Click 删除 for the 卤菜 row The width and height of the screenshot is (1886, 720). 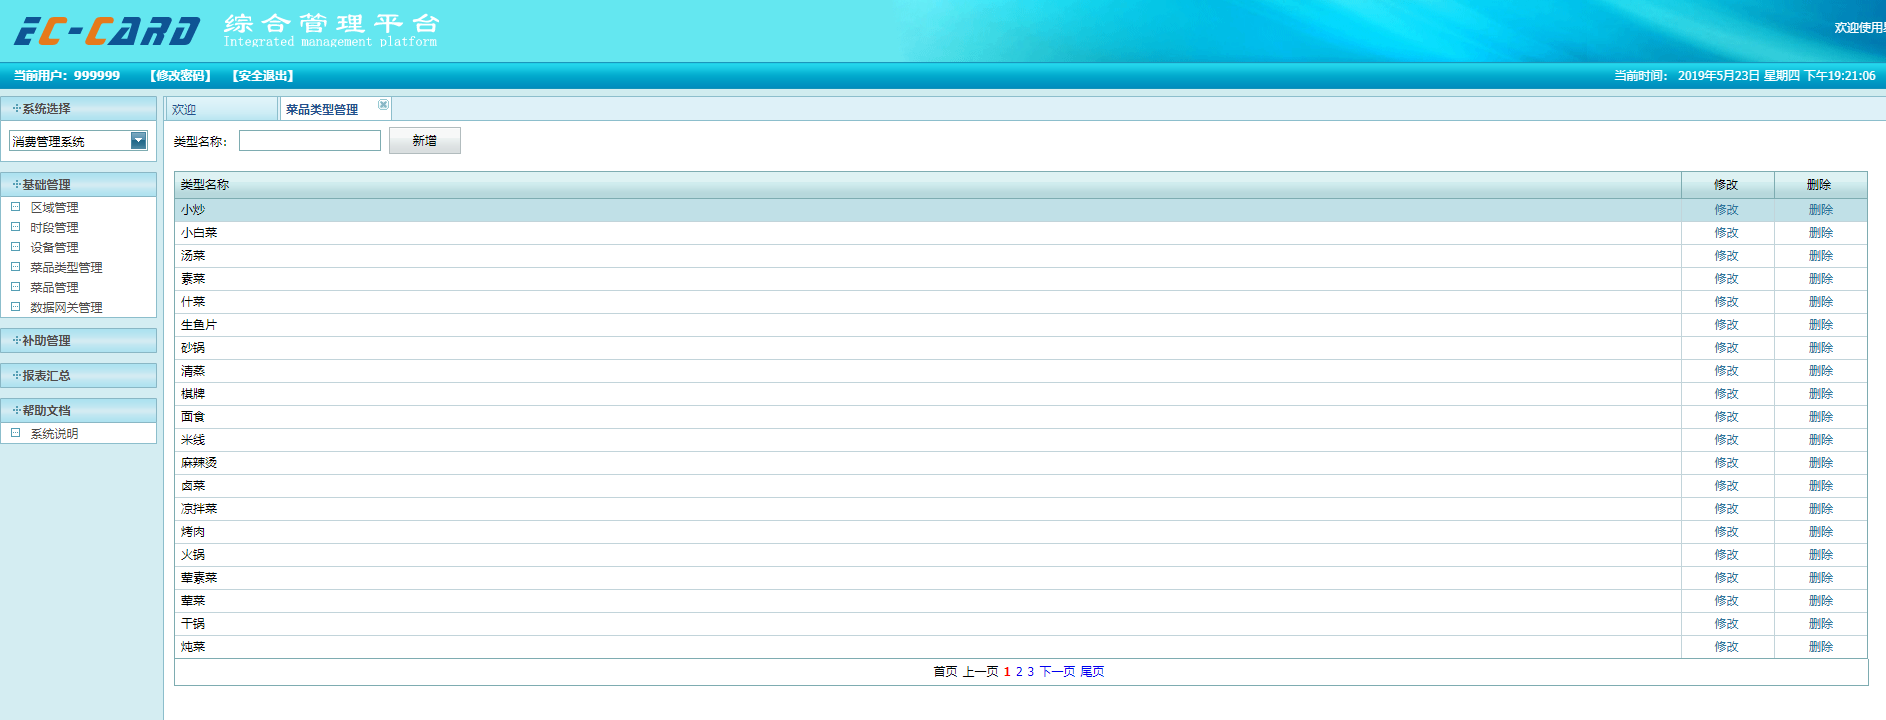point(1821,486)
